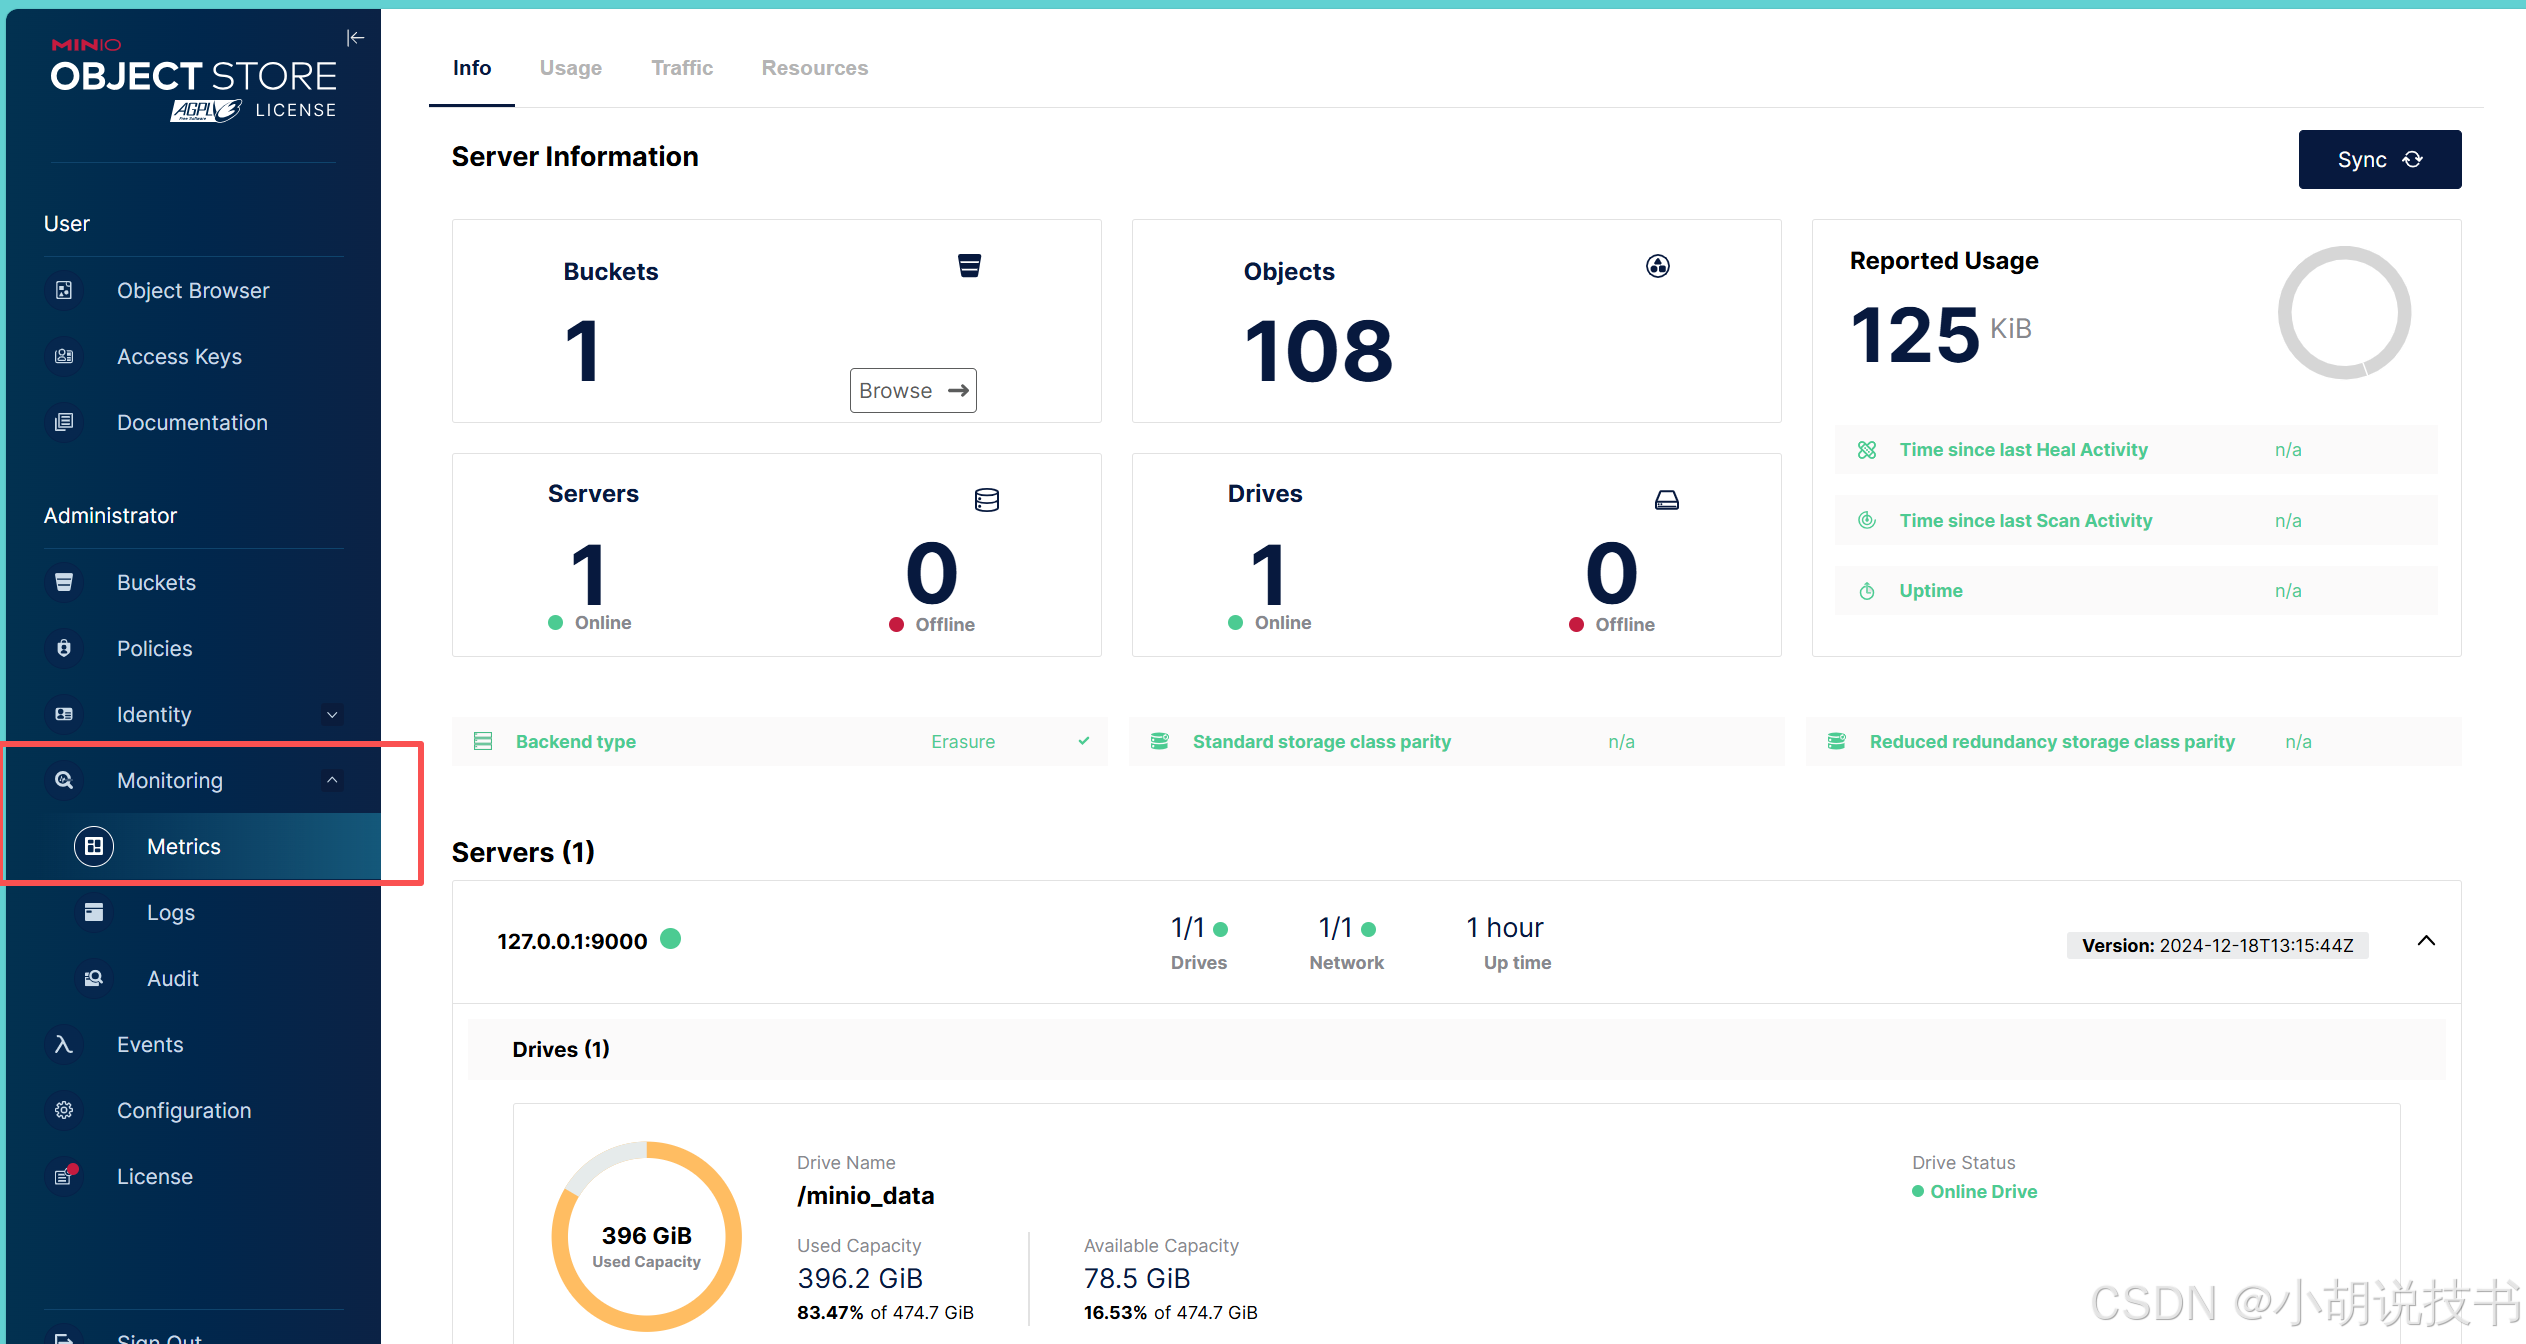The image size is (2526, 1344).
Task: Collapse the 127.0.0.1:9000 server panel
Action: [x=2425, y=941]
